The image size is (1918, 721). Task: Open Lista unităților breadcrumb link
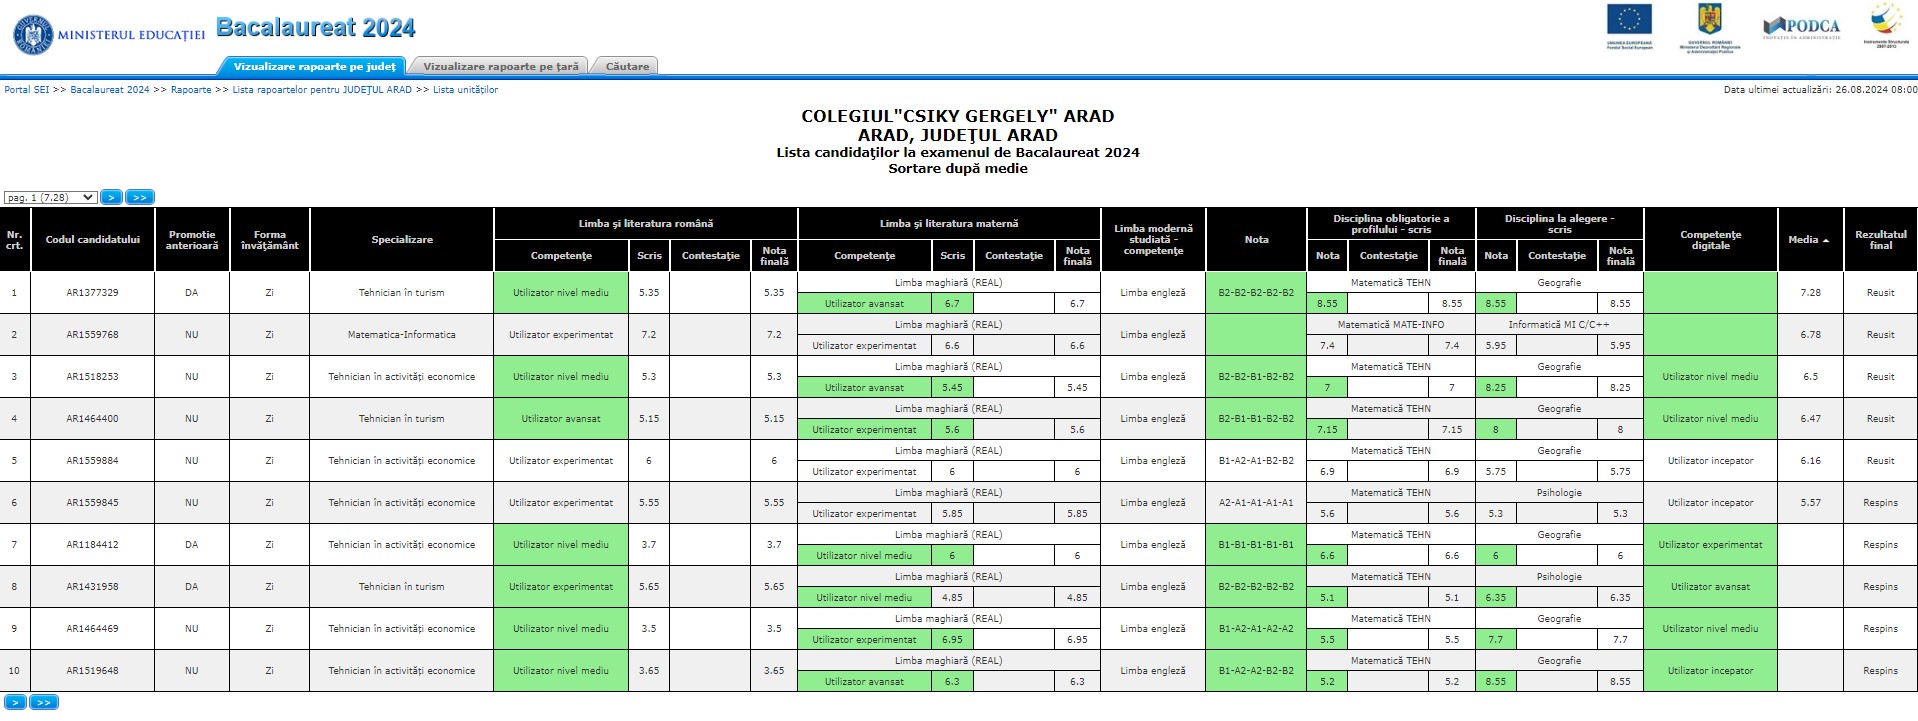click(x=465, y=90)
